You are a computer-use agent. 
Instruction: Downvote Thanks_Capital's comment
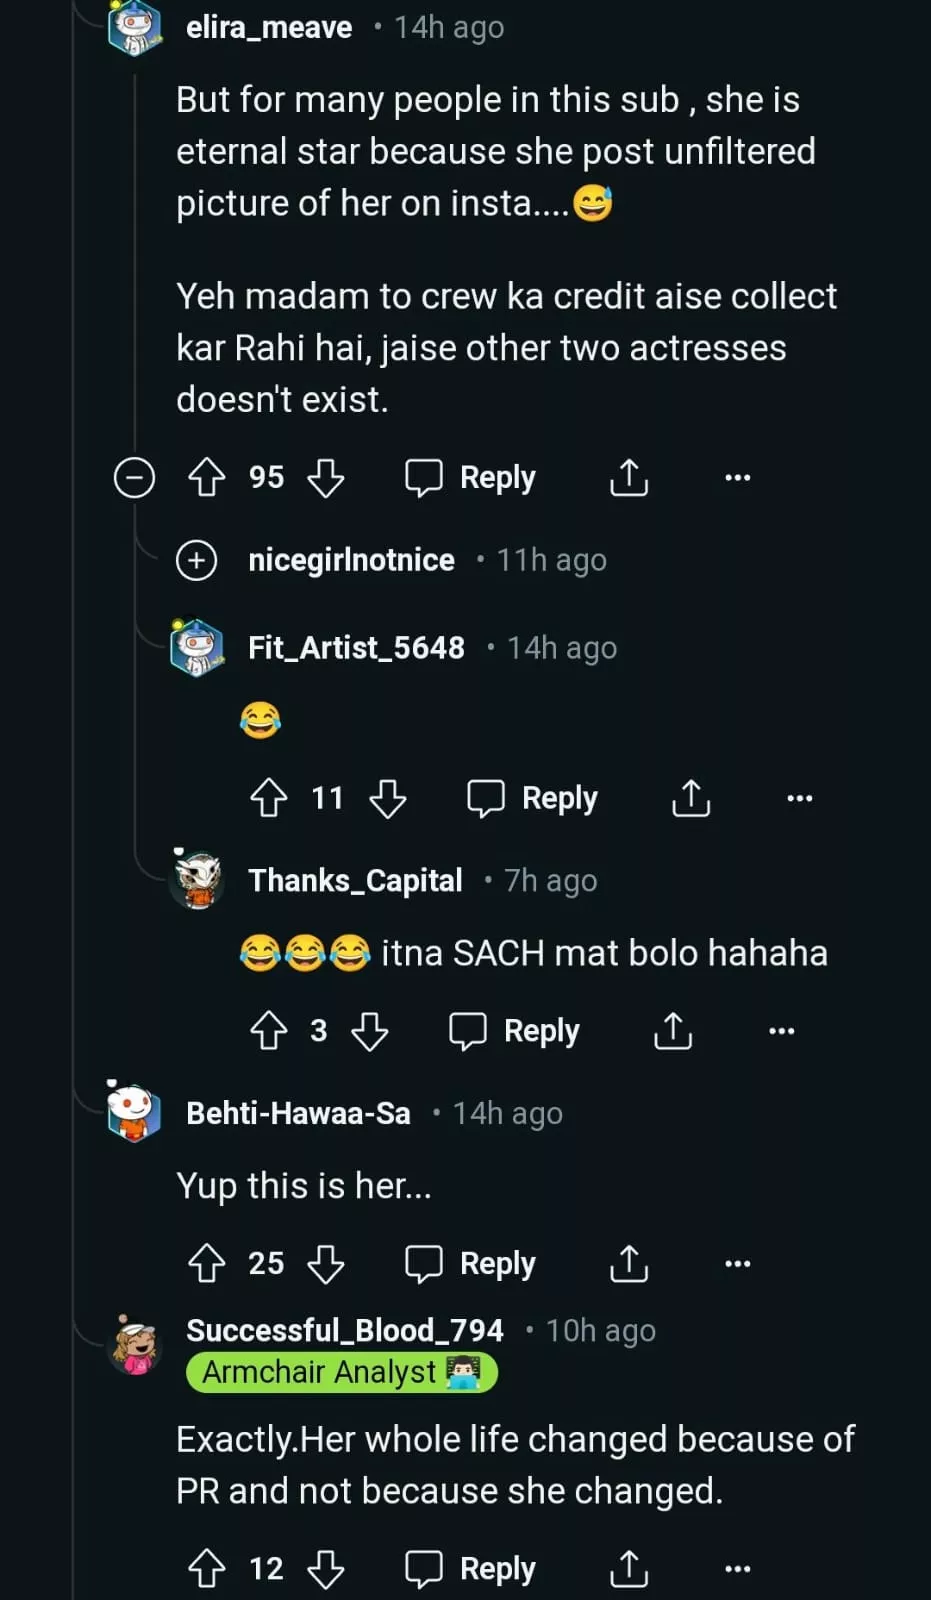(x=370, y=1031)
